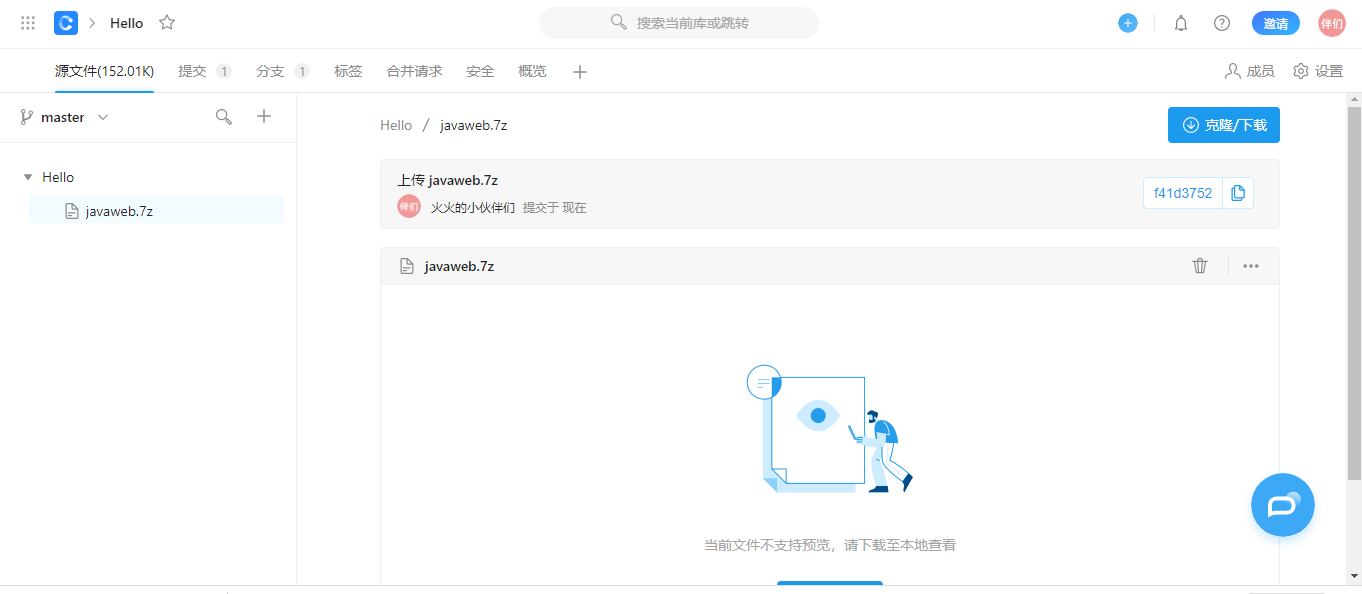
Task: Open the help question-mark icon
Action: [x=1221, y=22]
